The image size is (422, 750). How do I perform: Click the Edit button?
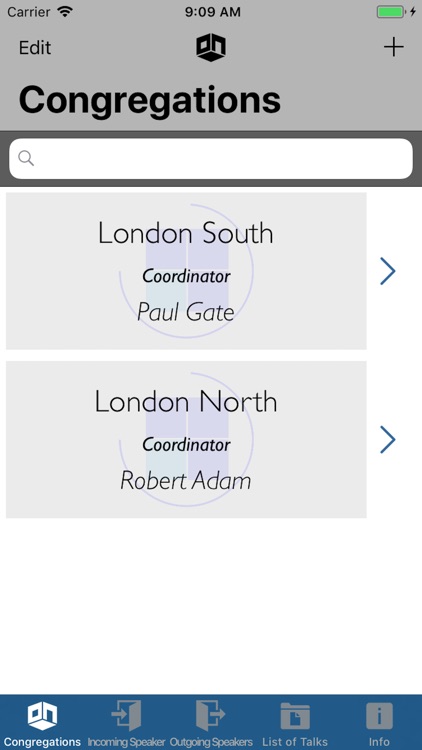pyautogui.click(x=35, y=48)
